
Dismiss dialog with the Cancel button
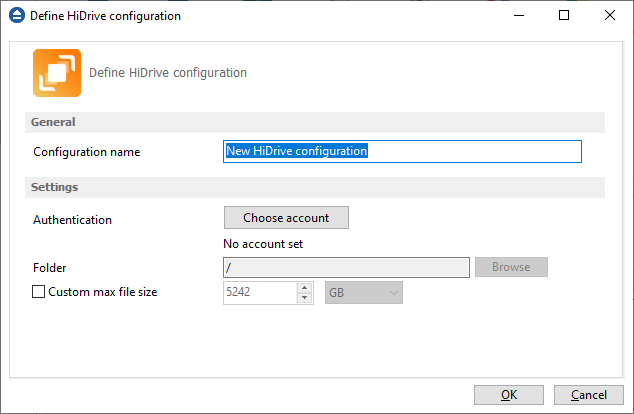[x=588, y=395]
